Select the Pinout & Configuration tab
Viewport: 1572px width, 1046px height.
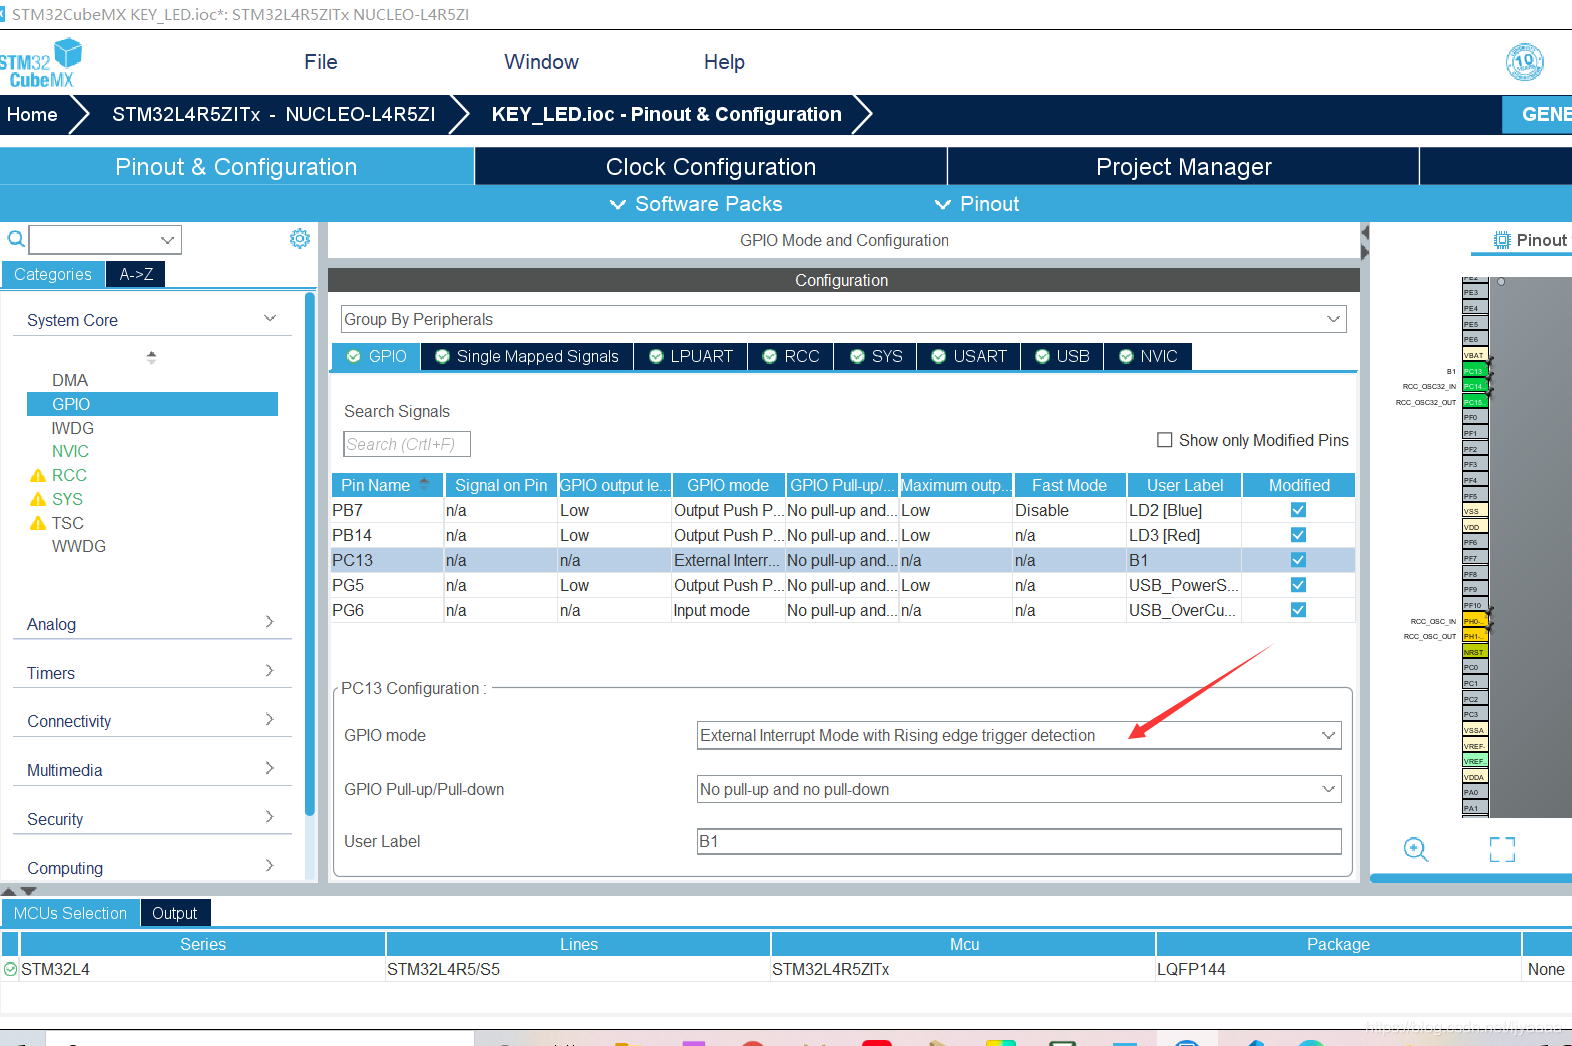236,167
